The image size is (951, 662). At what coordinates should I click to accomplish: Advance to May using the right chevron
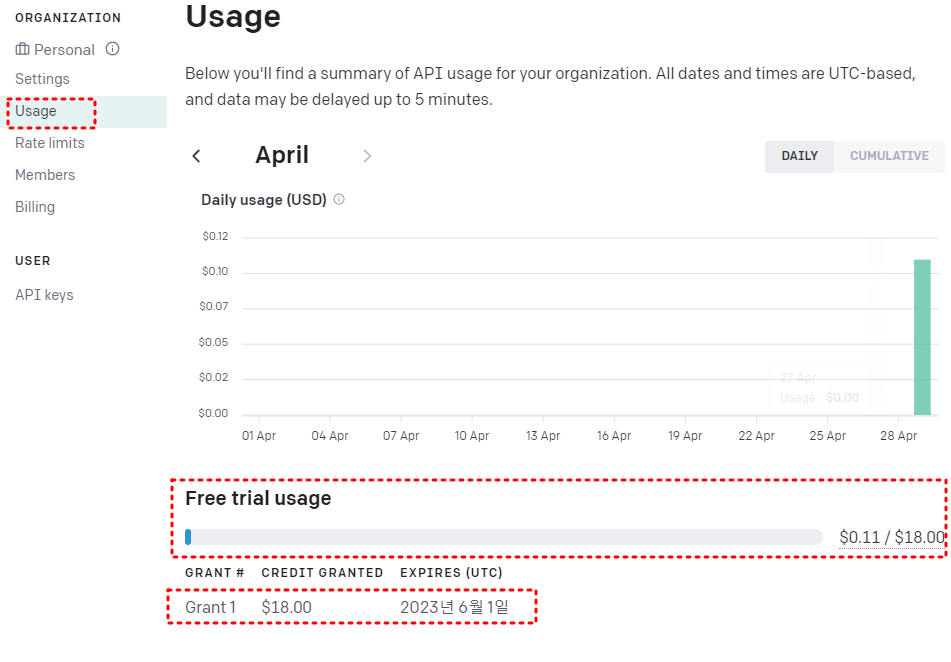pyautogui.click(x=367, y=156)
